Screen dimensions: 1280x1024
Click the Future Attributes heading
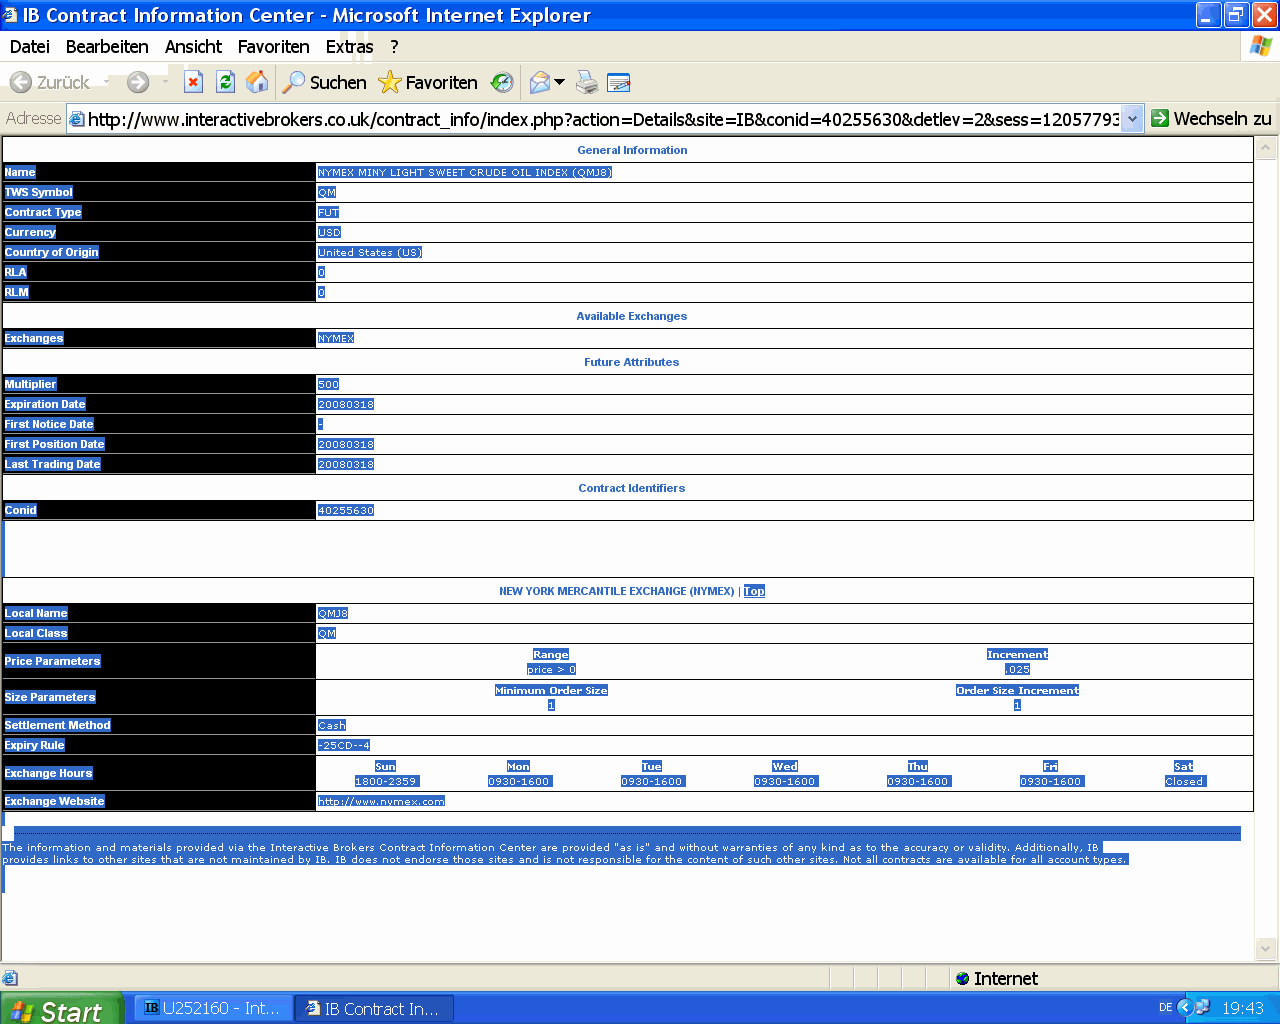tap(632, 362)
